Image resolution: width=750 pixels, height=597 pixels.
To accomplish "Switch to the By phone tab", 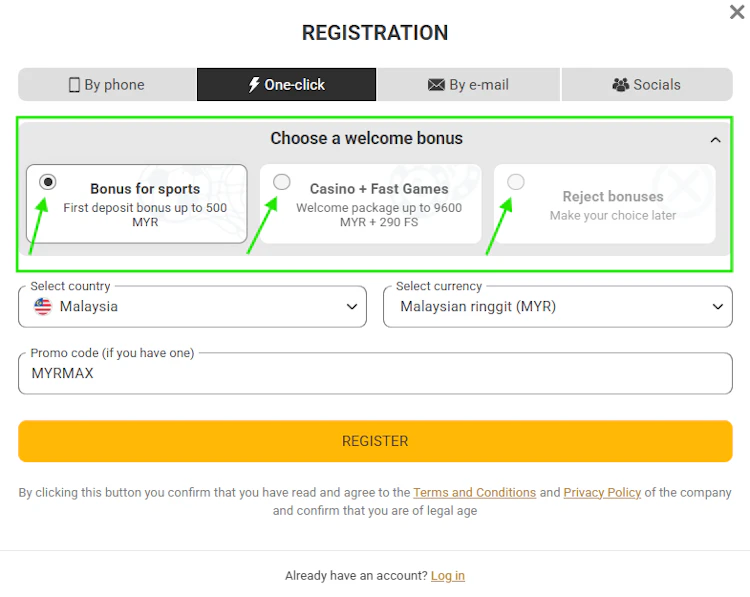I will pos(107,85).
